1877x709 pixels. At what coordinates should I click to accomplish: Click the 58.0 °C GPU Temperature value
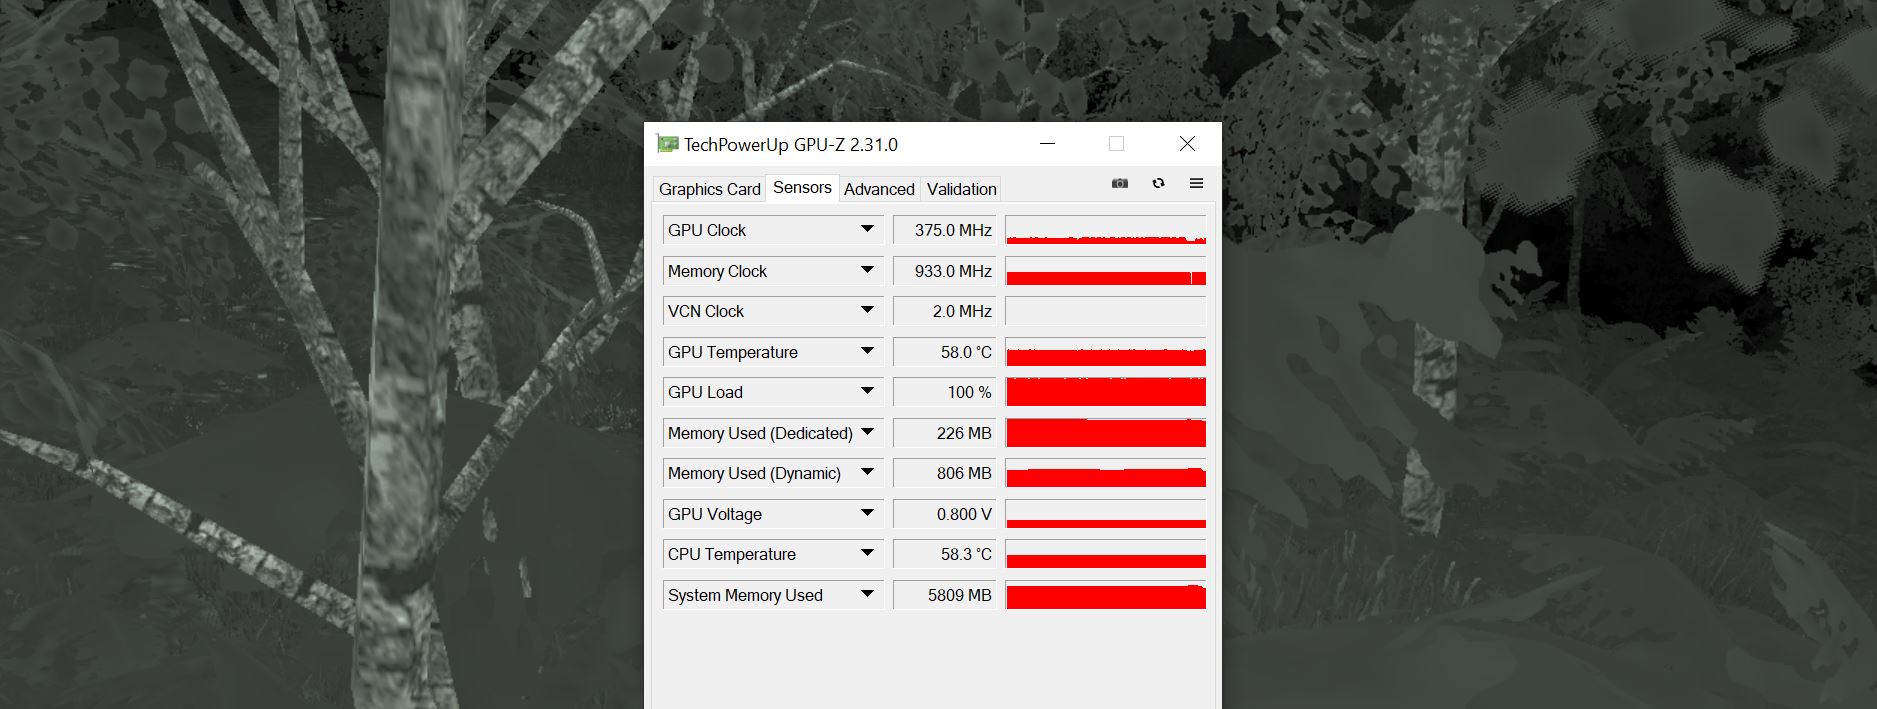pyautogui.click(x=944, y=352)
